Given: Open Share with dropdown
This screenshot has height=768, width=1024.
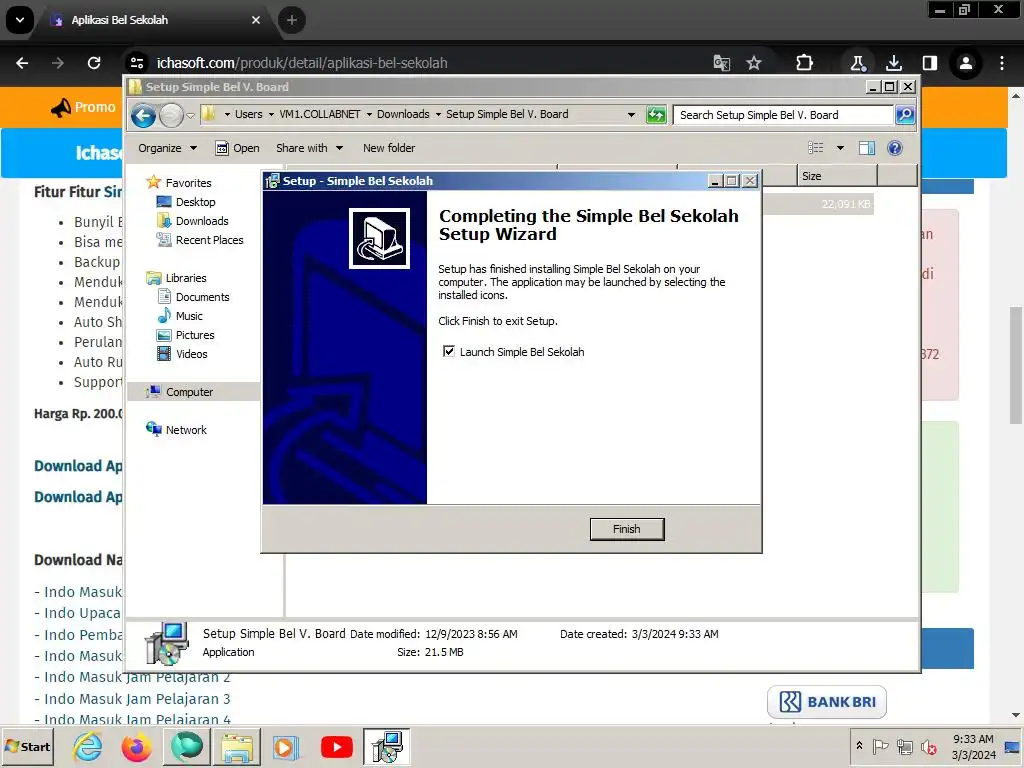Looking at the screenshot, I should [x=309, y=148].
